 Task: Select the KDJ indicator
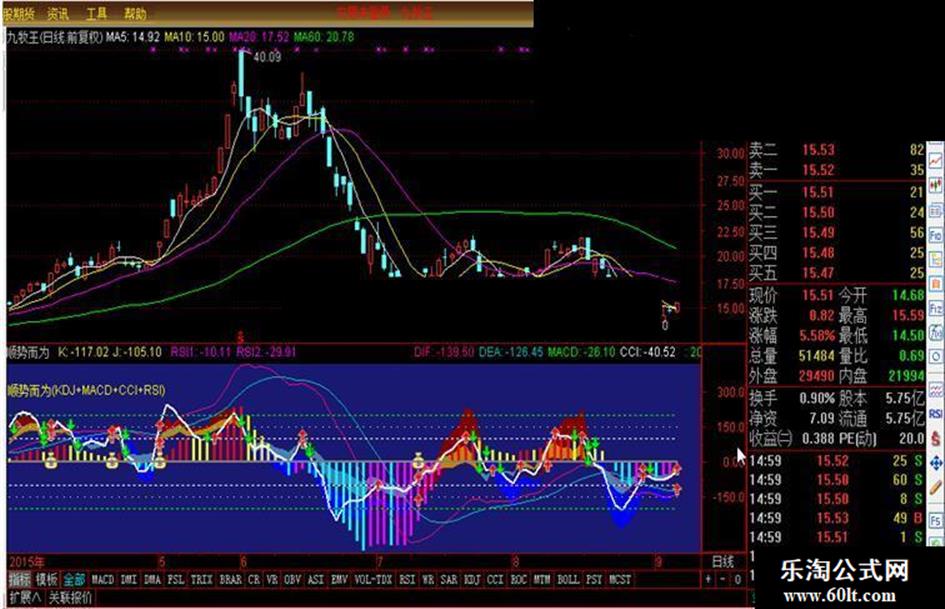pos(472,579)
